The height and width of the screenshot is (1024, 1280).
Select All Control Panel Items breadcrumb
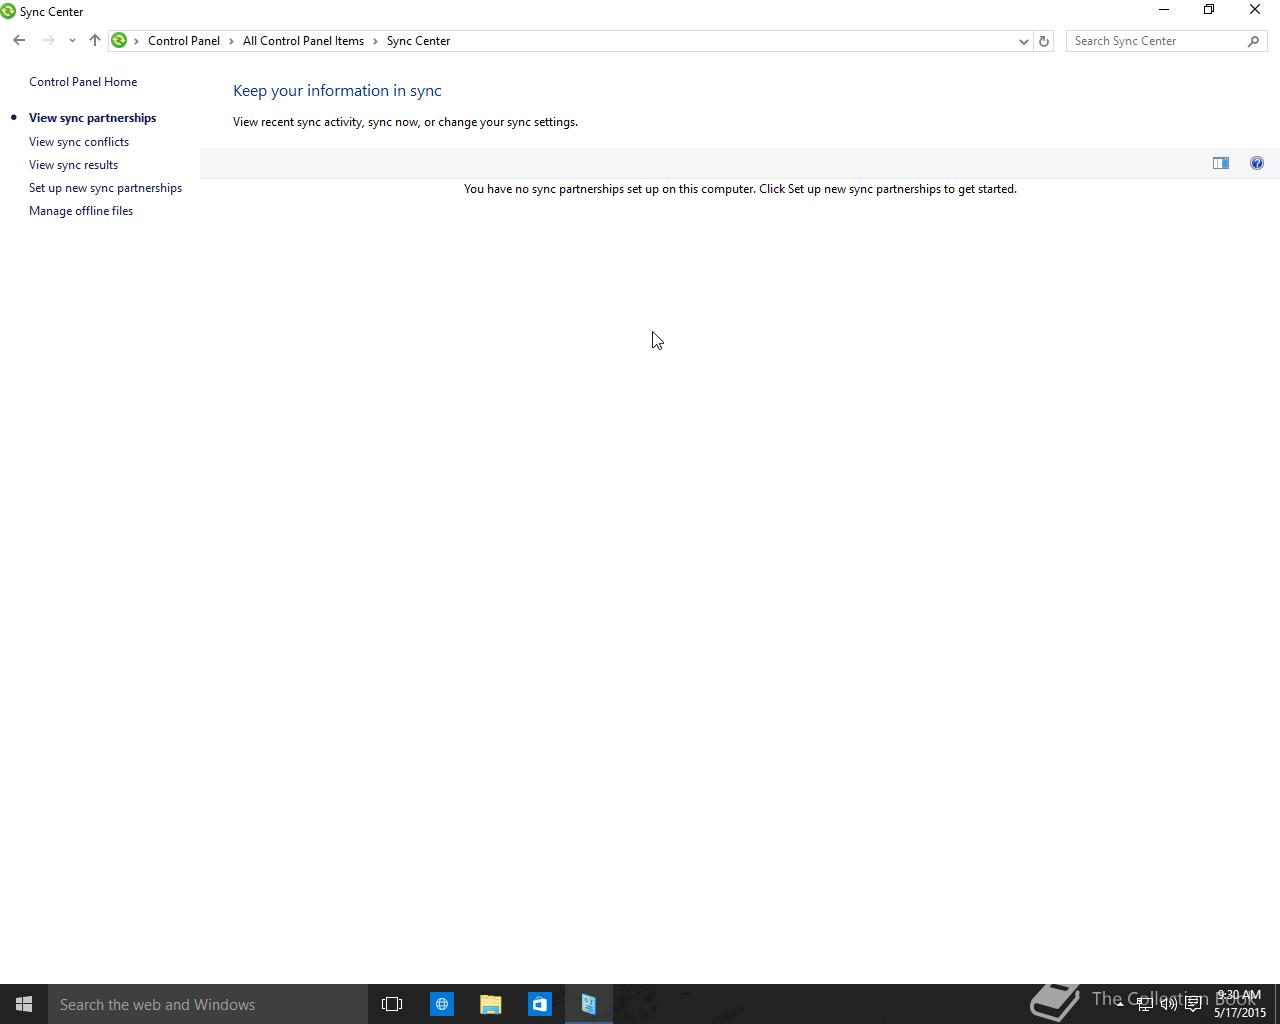coord(303,41)
